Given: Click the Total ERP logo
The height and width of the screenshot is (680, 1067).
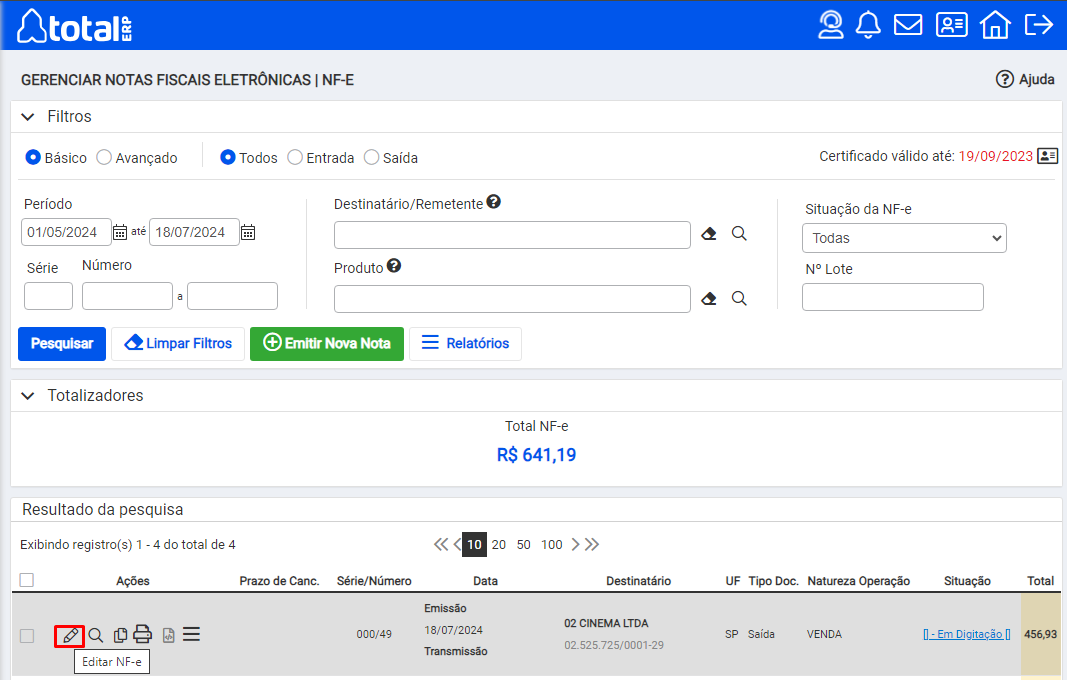Looking at the screenshot, I should 75,27.
